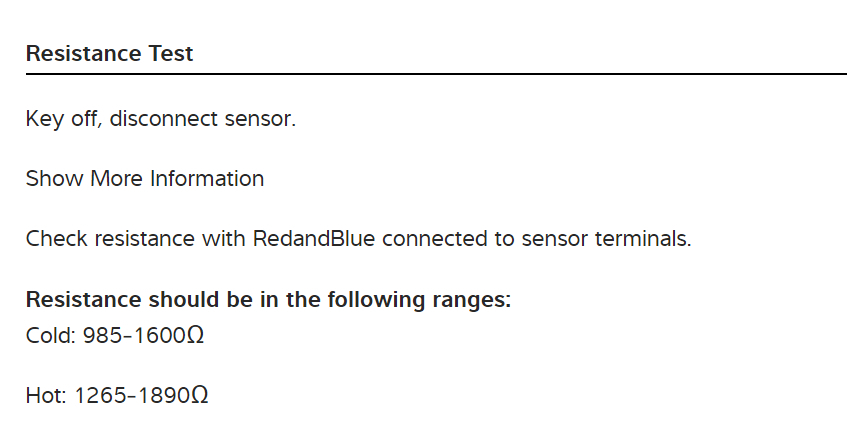
Task: Click the divider line below Resistance Test
Action: [x=436, y=74]
